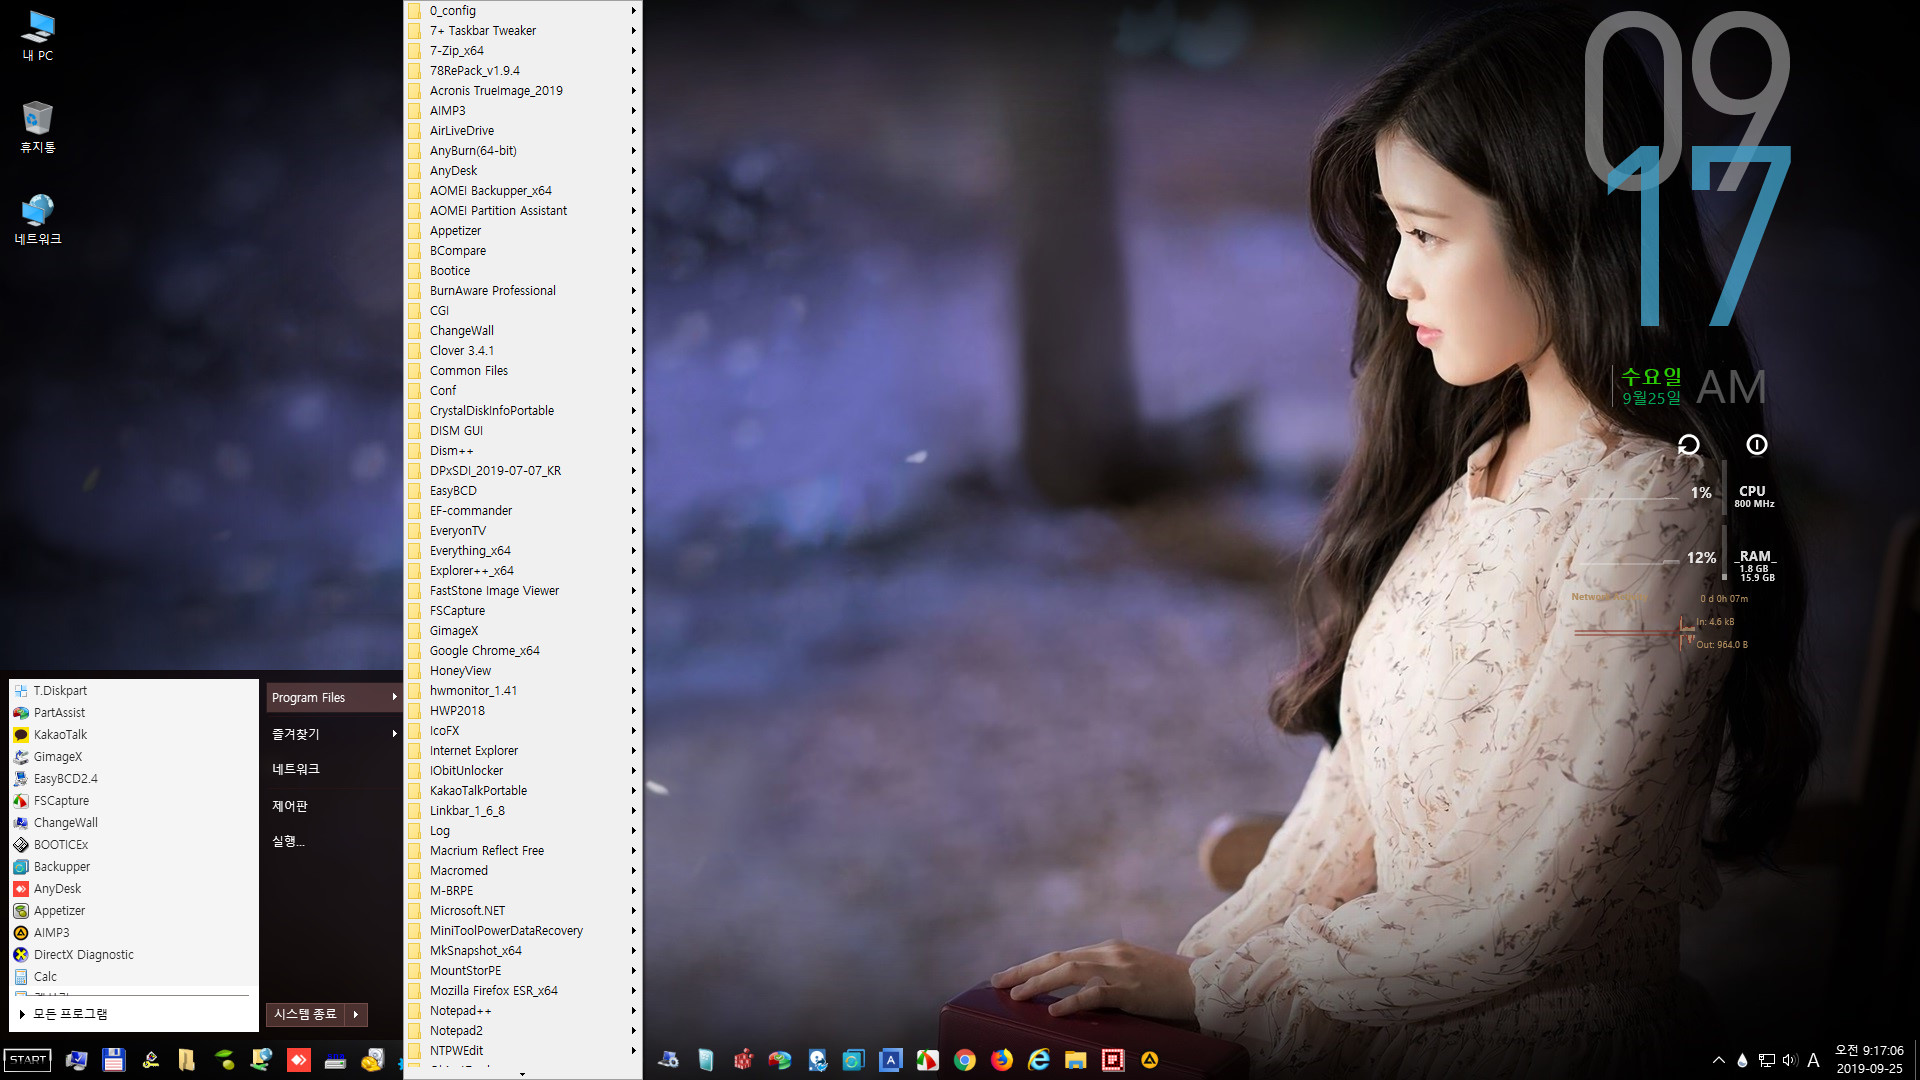Open Appetizer in the start menu list
The width and height of the screenshot is (1920, 1080).
(133, 911)
